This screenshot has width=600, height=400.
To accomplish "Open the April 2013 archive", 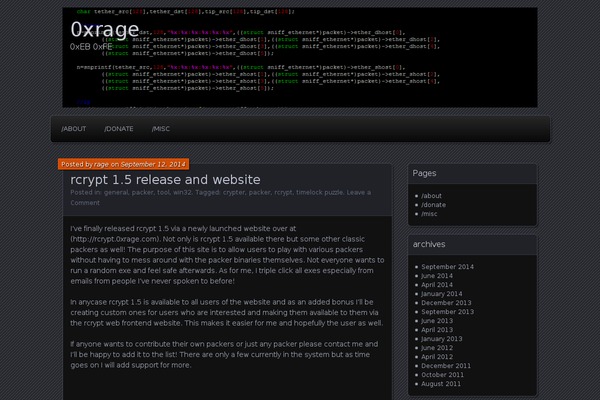I will tap(437, 330).
